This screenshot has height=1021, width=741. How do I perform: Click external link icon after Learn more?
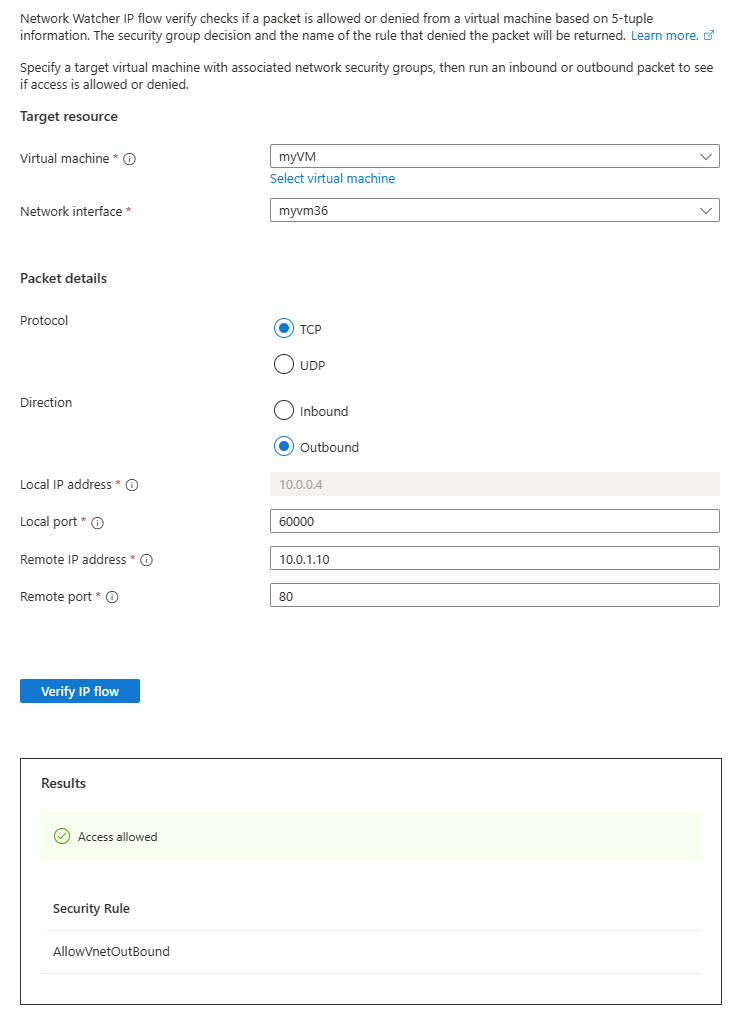[x=709, y=35]
